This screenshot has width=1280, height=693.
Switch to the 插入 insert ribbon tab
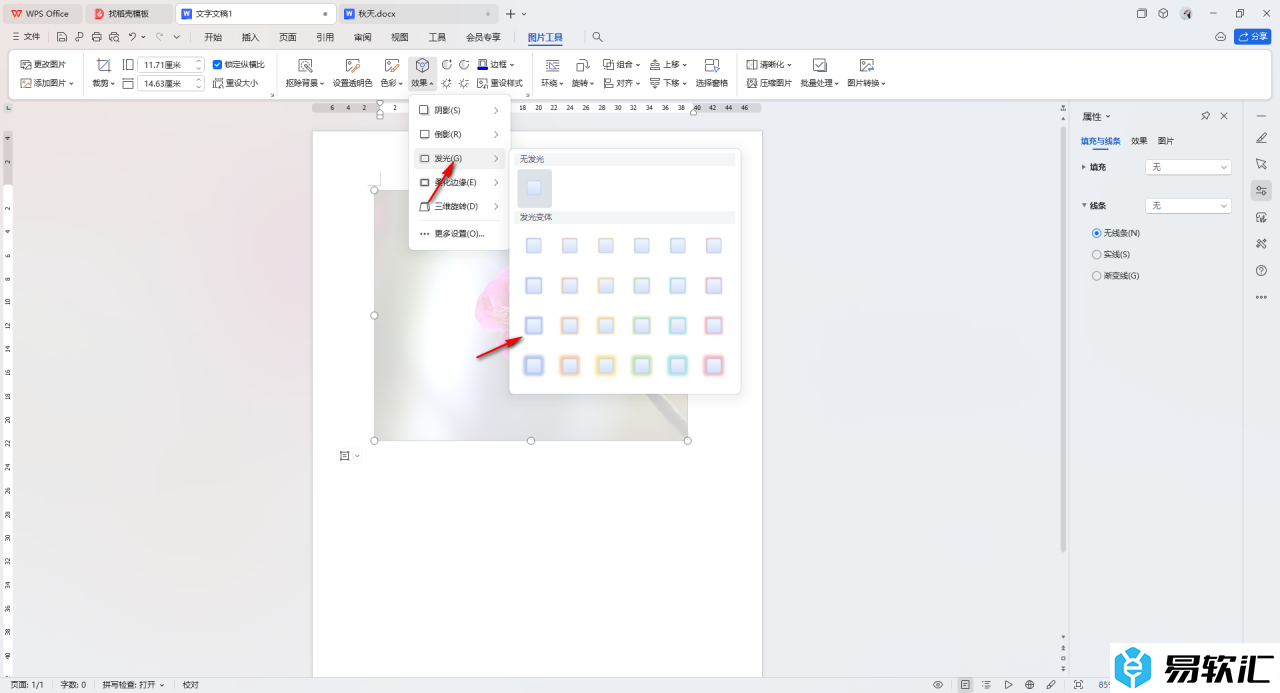(x=250, y=37)
